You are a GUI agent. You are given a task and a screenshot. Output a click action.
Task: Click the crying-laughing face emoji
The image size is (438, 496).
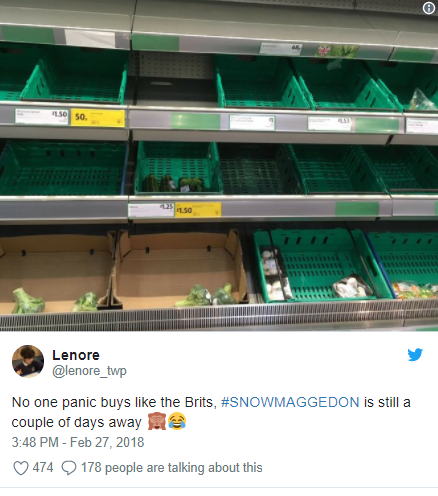click(177, 421)
